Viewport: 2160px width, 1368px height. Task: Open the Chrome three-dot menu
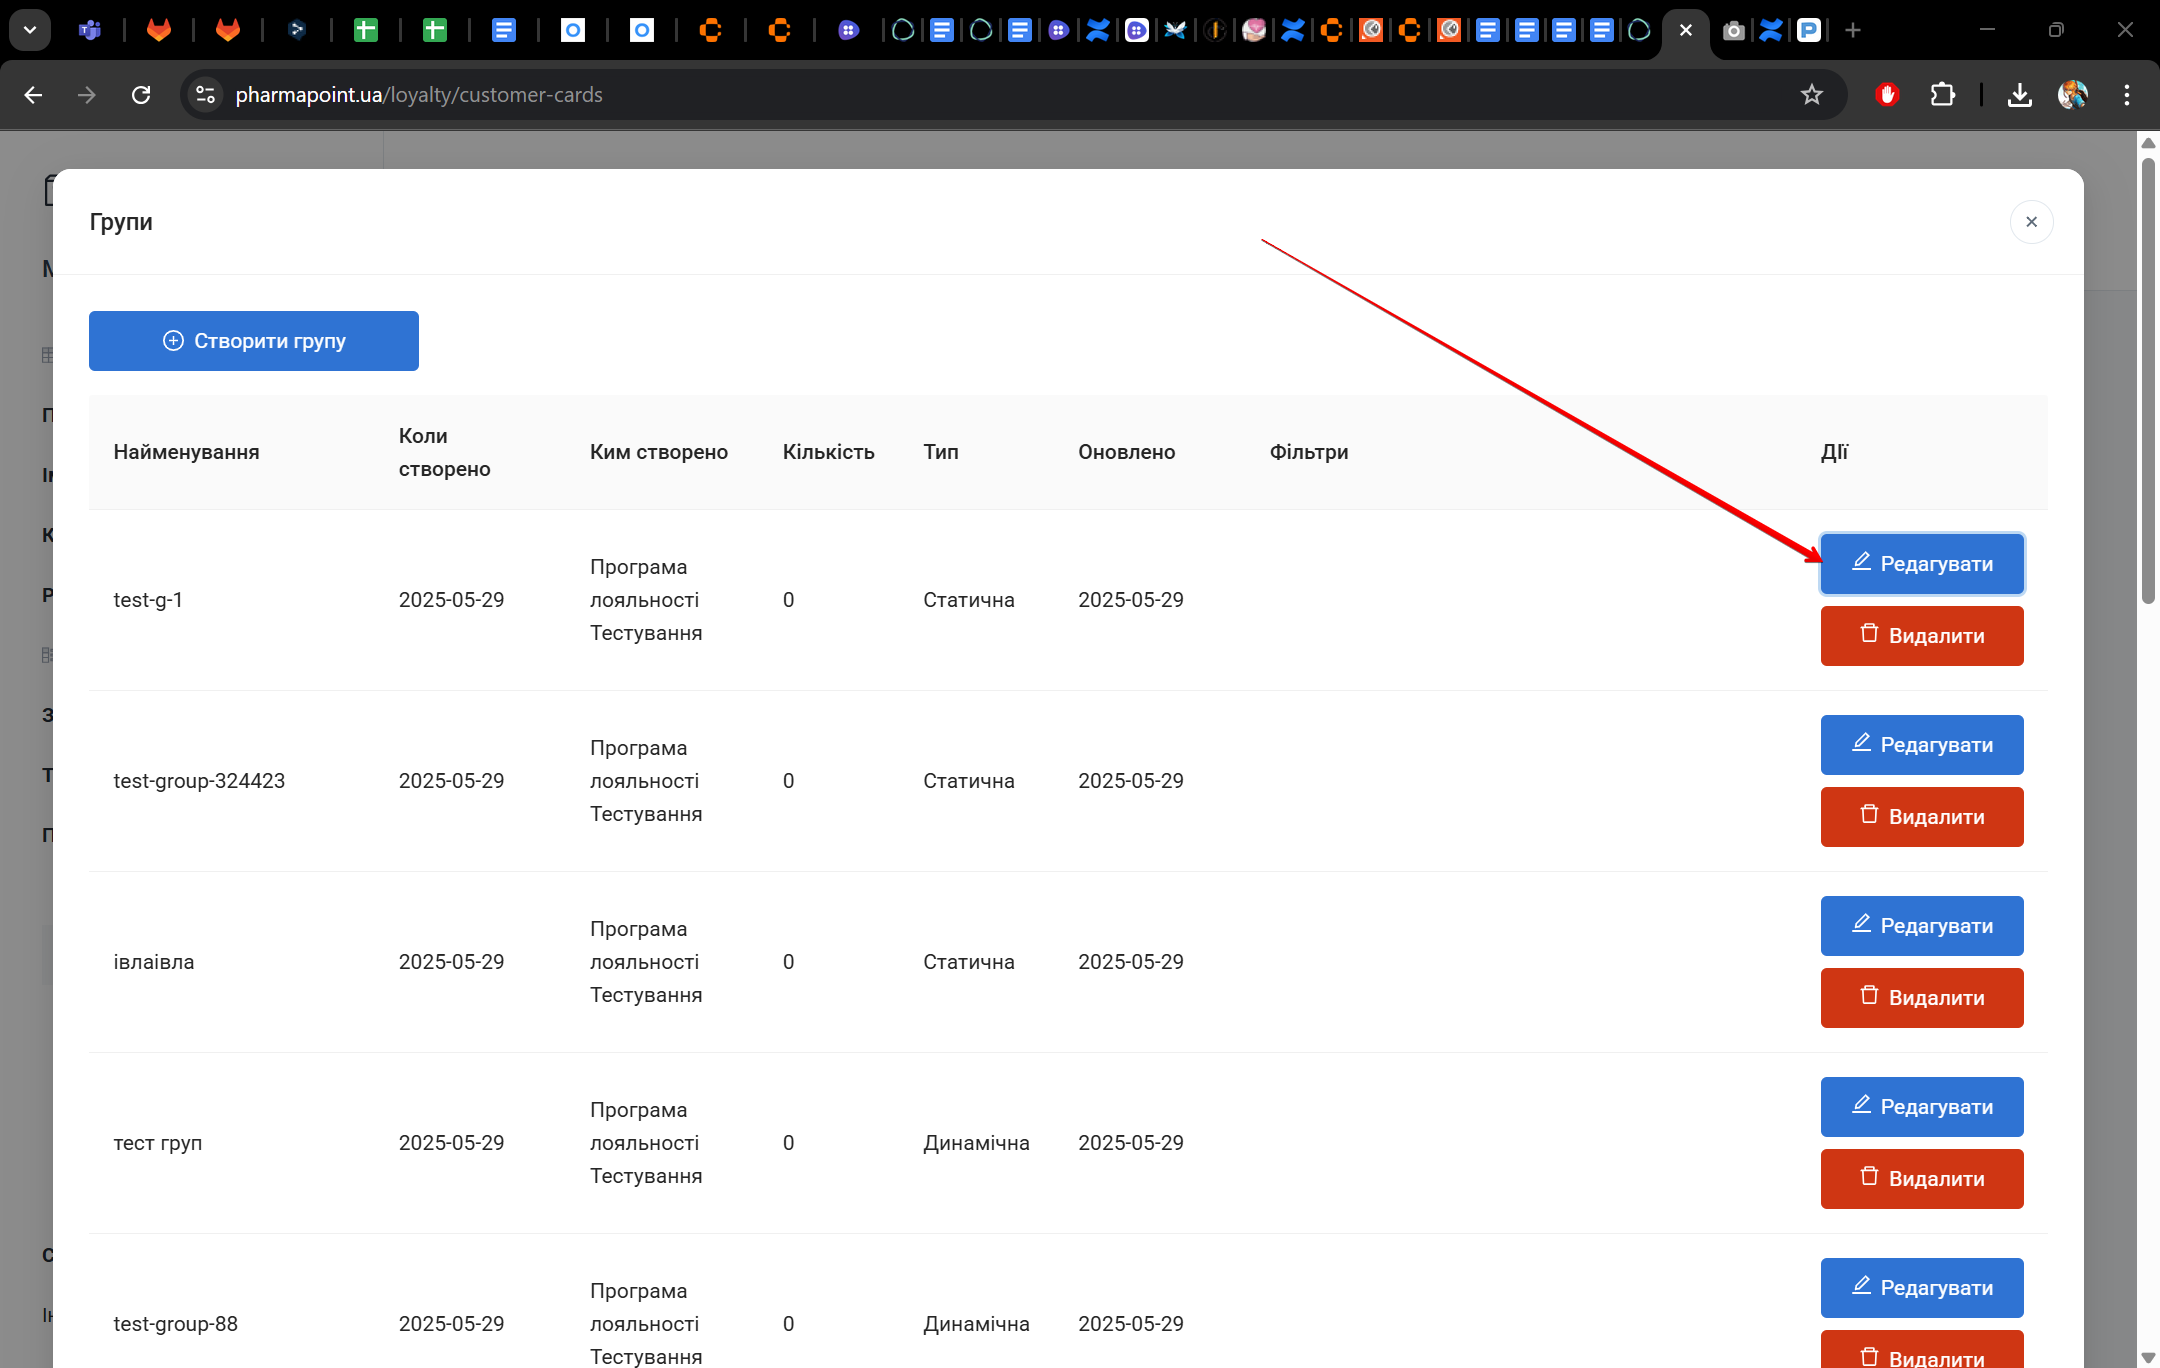(x=2126, y=95)
